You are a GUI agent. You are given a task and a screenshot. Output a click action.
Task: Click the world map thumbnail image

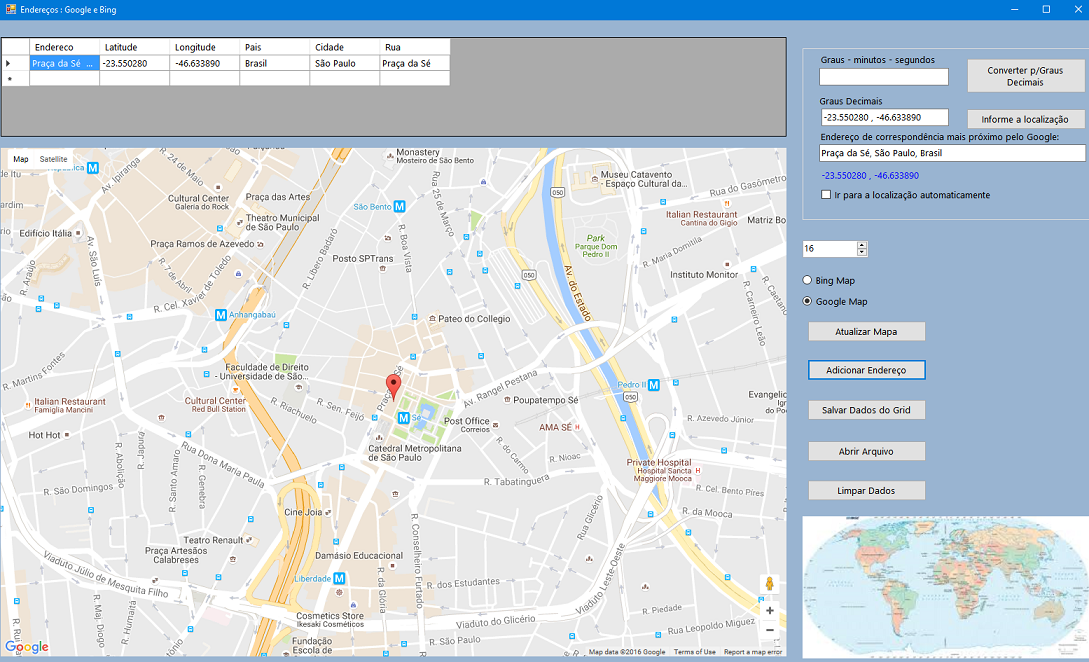(945, 587)
